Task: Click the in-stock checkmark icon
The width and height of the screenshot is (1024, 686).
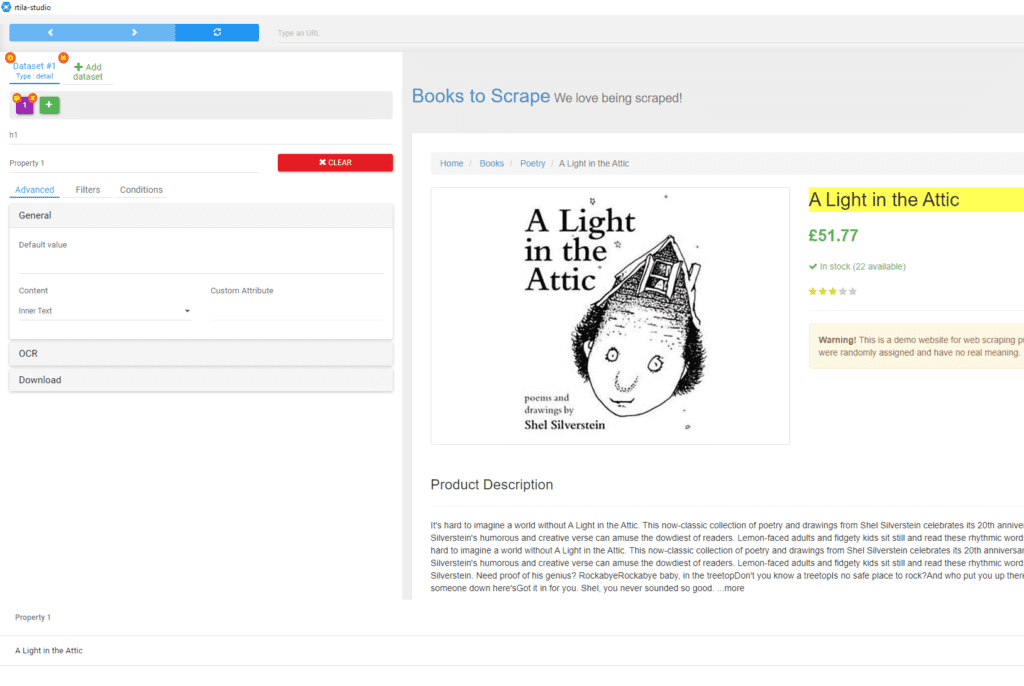Action: [813, 267]
